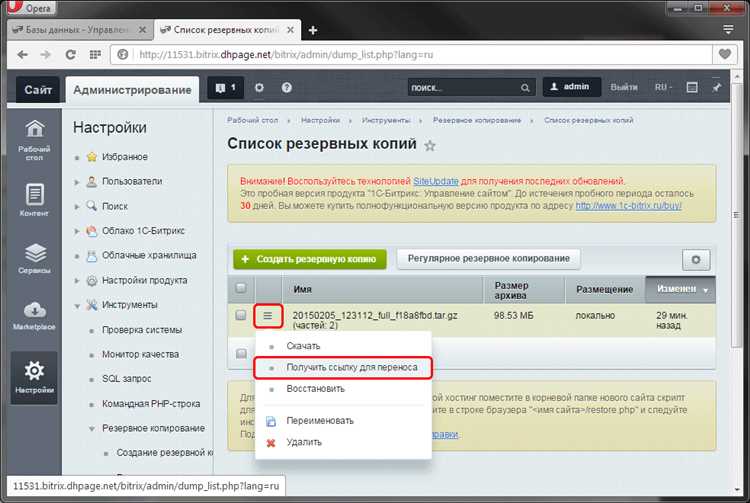The image size is (750, 503).
Task: Click the pin icon in admin header
Action: pyautogui.click(x=717, y=87)
